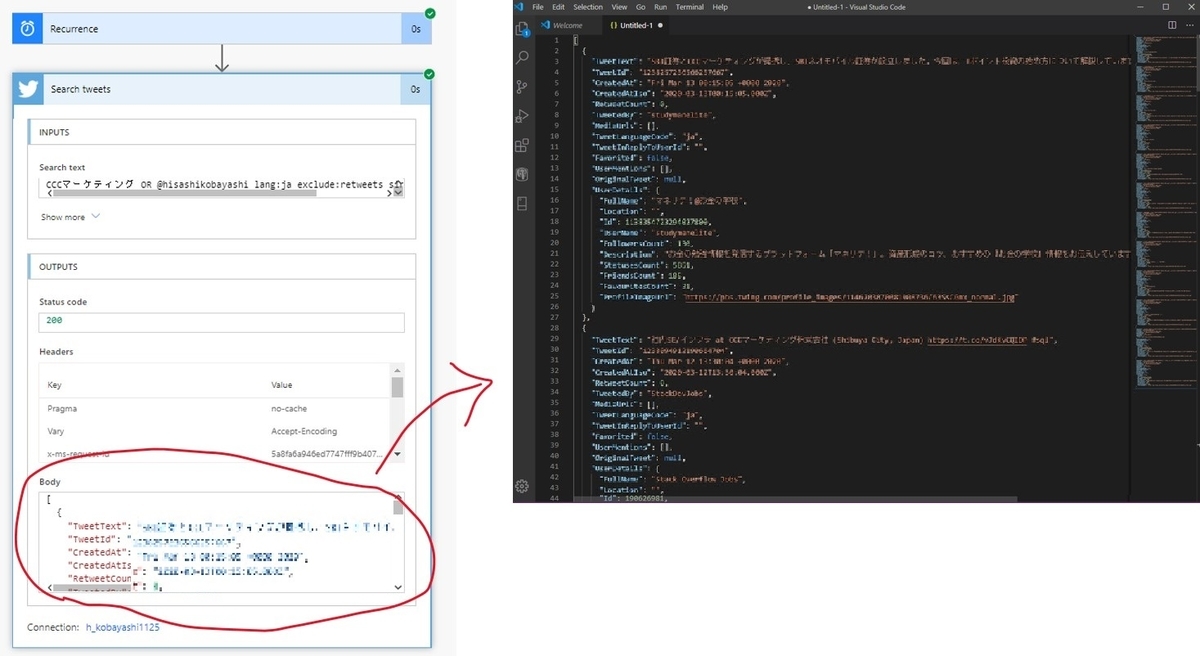This screenshot has width=1200, height=656.
Task: Collapse the Search tweets step header
Action: 222,89
